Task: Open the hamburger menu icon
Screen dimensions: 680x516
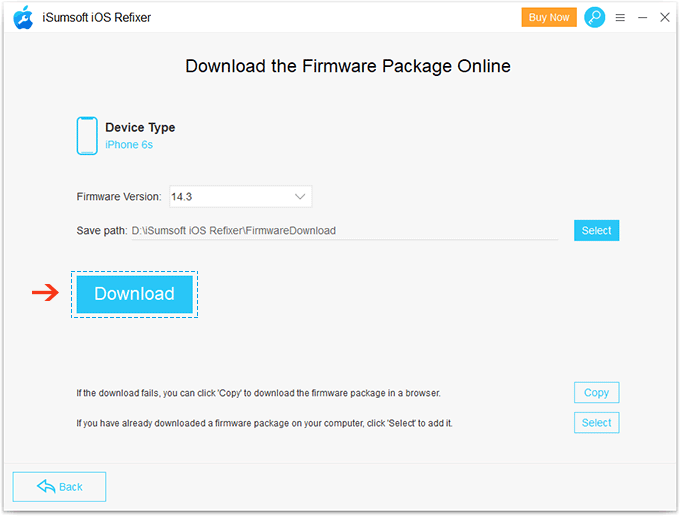Action: point(620,17)
